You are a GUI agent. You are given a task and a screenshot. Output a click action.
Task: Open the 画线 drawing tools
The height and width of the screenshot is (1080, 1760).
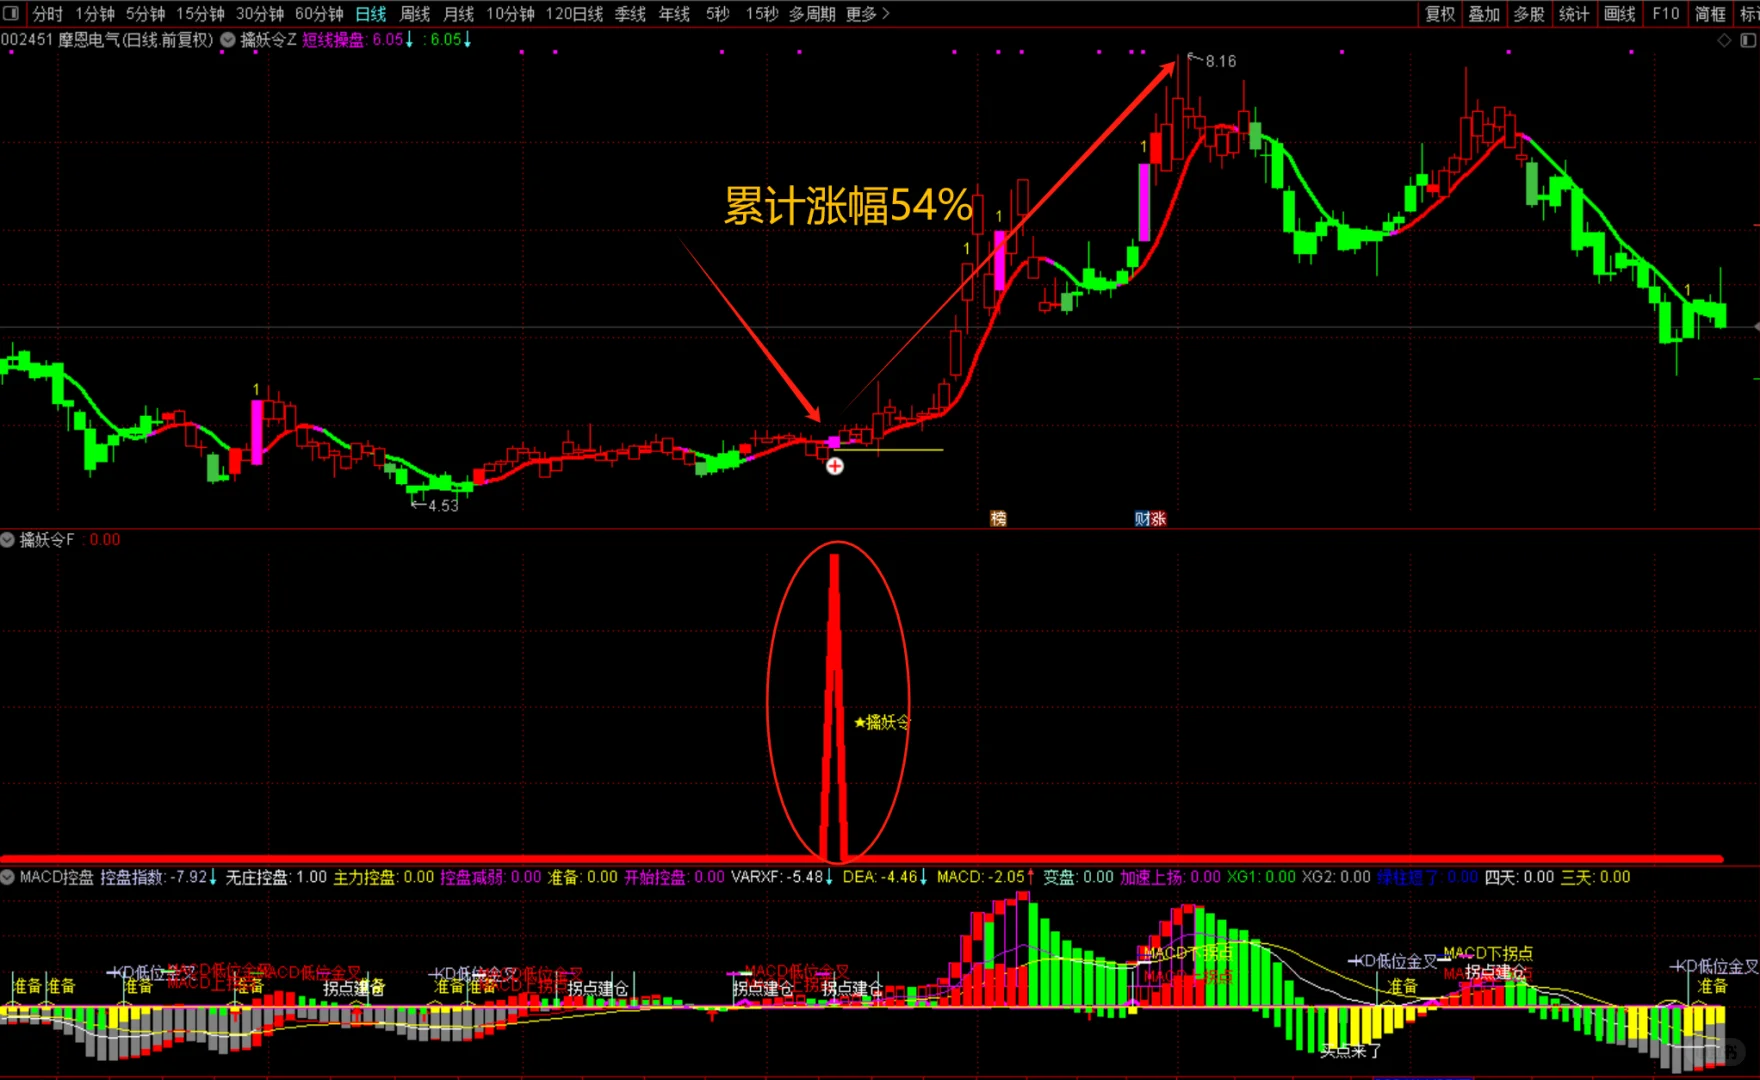pyautogui.click(x=1620, y=14)
